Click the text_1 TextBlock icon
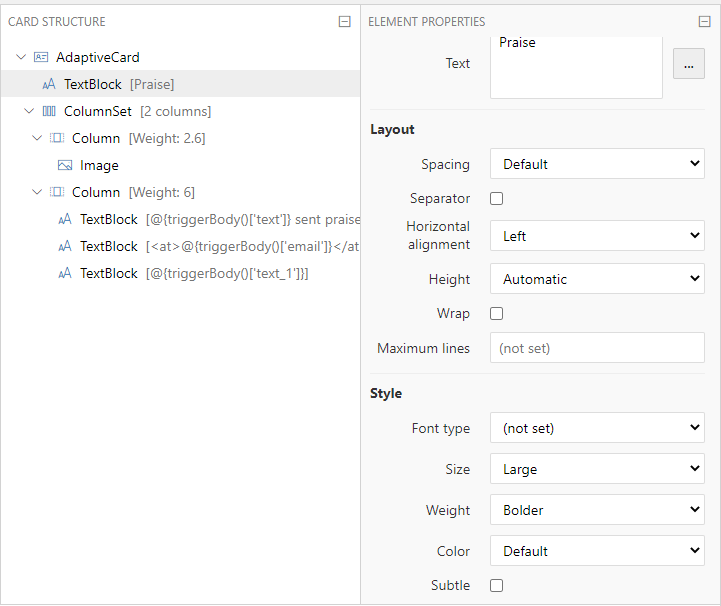721x606 pixels. pyautogui.click(x=65, y=274)
